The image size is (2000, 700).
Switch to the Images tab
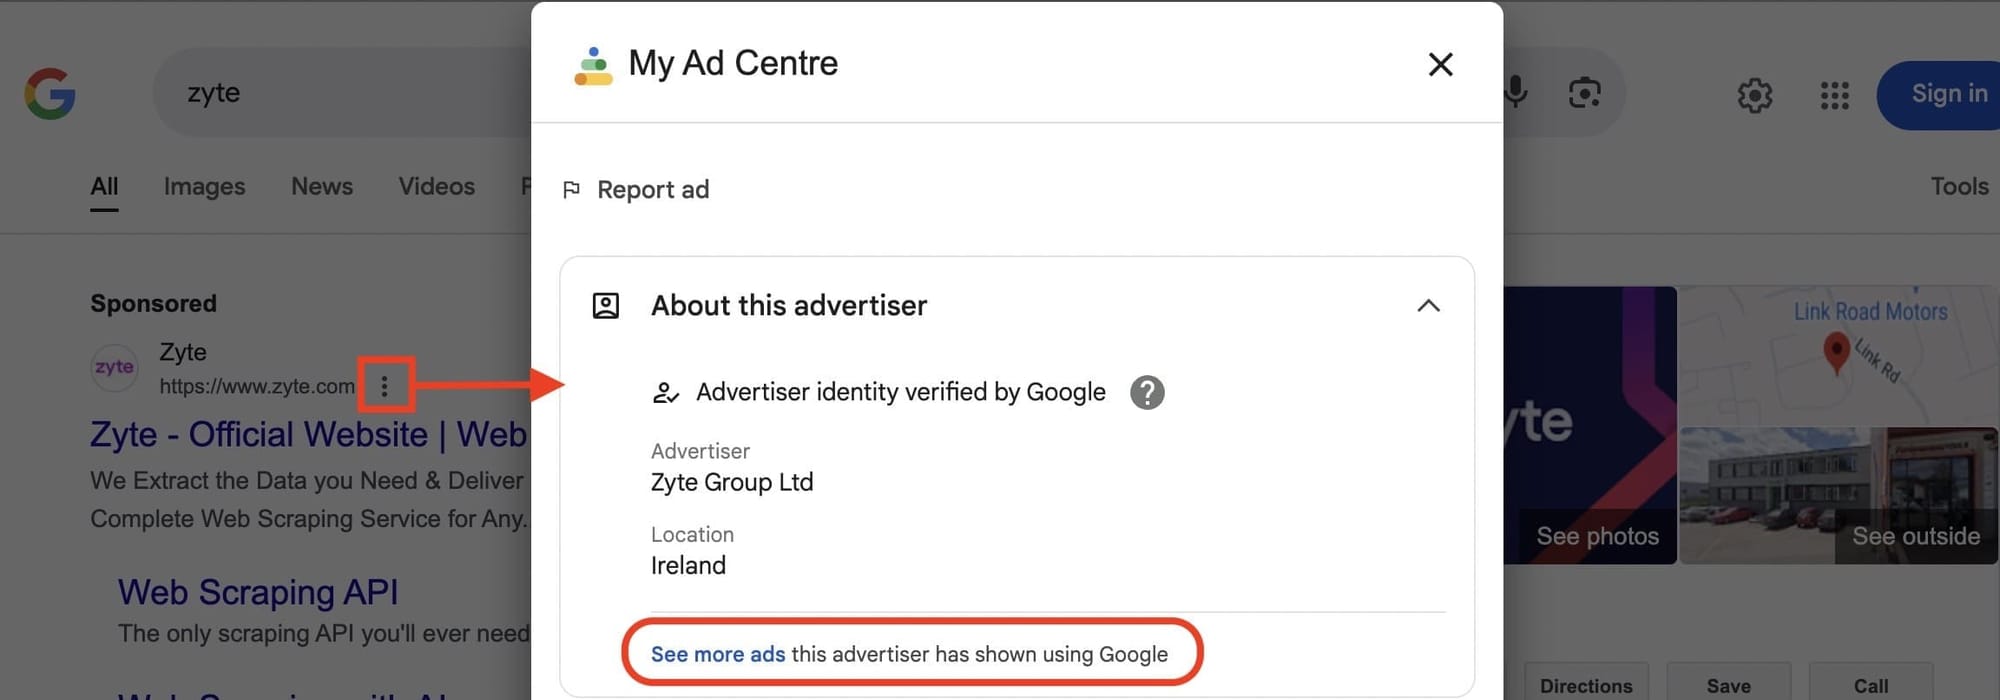point(204,186)
